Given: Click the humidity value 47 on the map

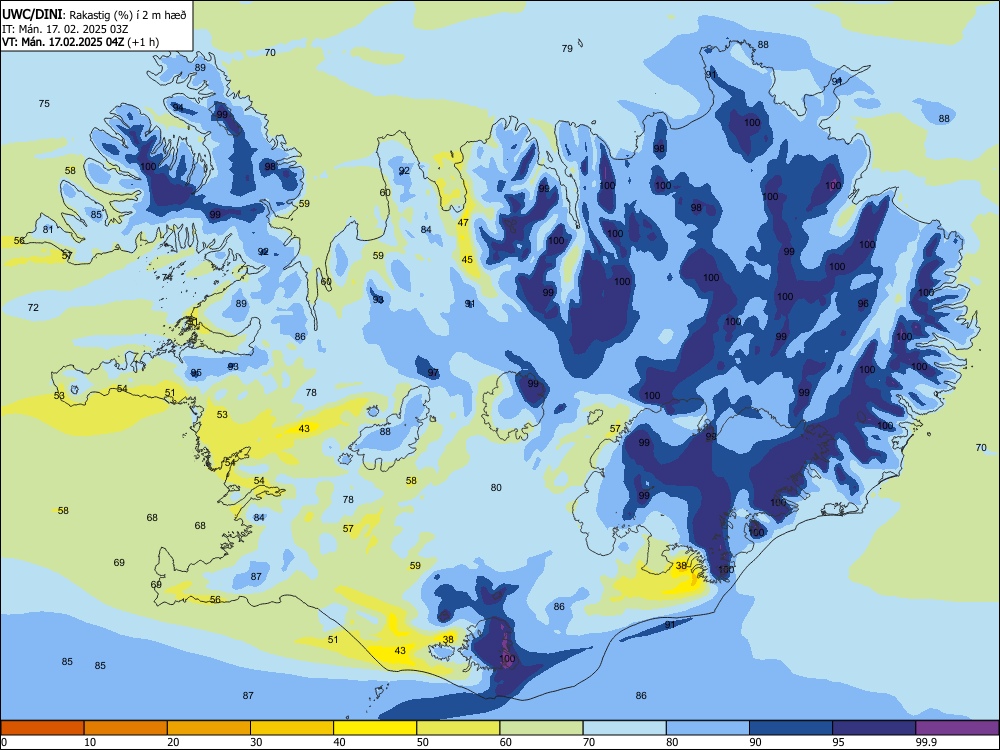Looking at the screenshot, I should click(x=463, y=223).
